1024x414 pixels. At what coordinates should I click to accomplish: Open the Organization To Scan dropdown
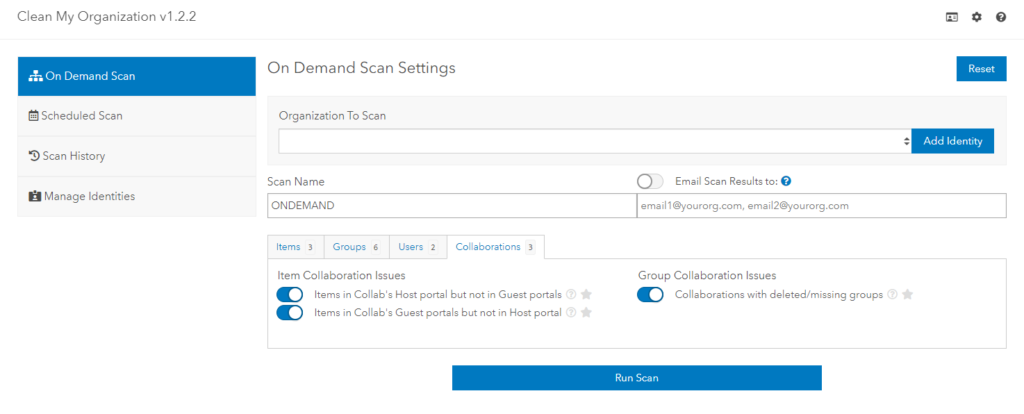click(x=594, y=141)
